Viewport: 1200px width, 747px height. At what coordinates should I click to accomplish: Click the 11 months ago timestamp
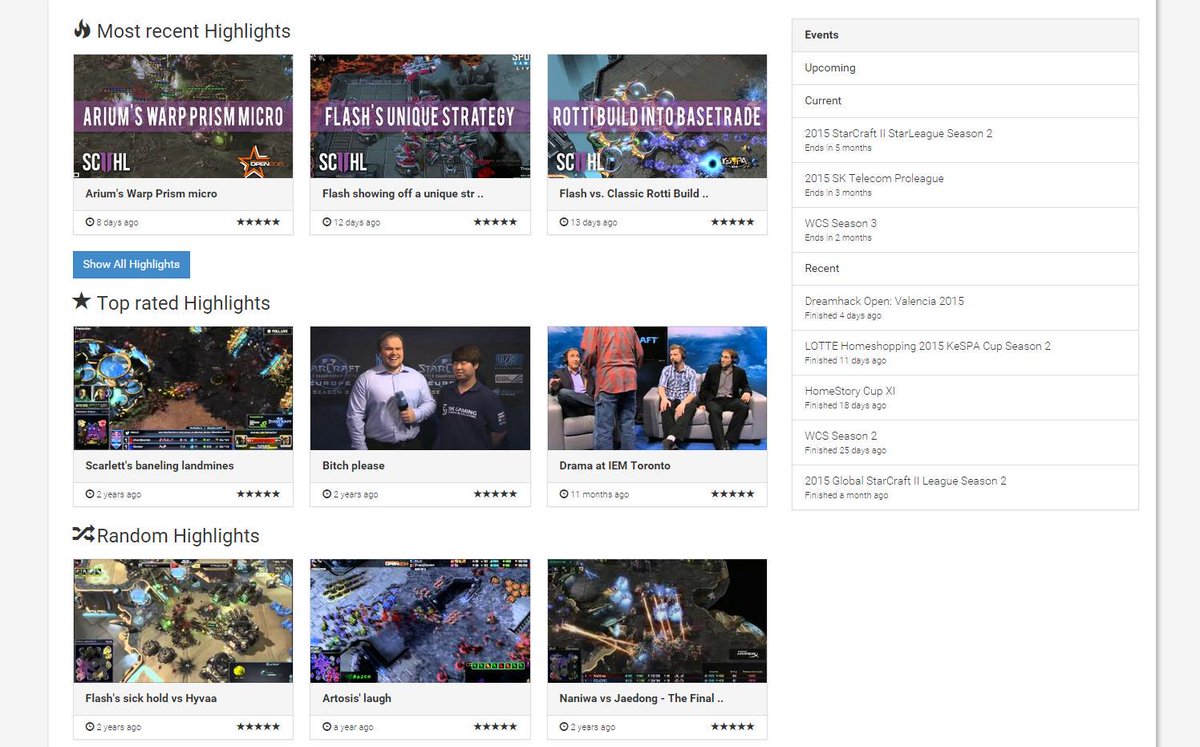coord(600,495)
